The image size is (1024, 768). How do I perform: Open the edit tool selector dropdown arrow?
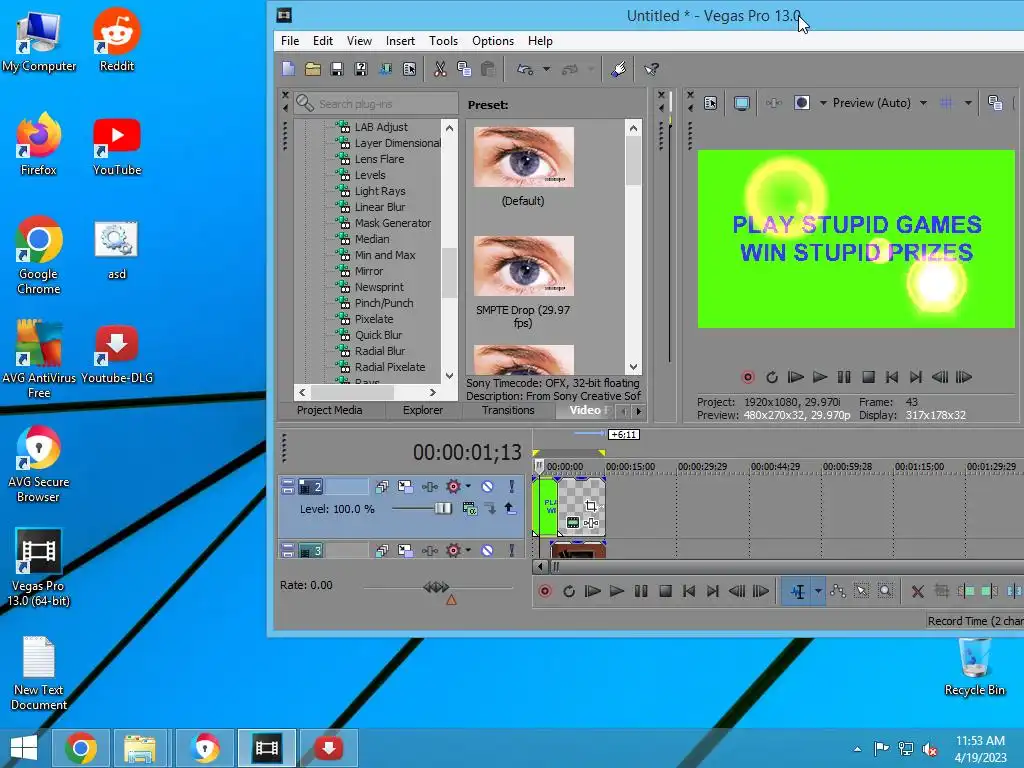(x=818, y=591)
